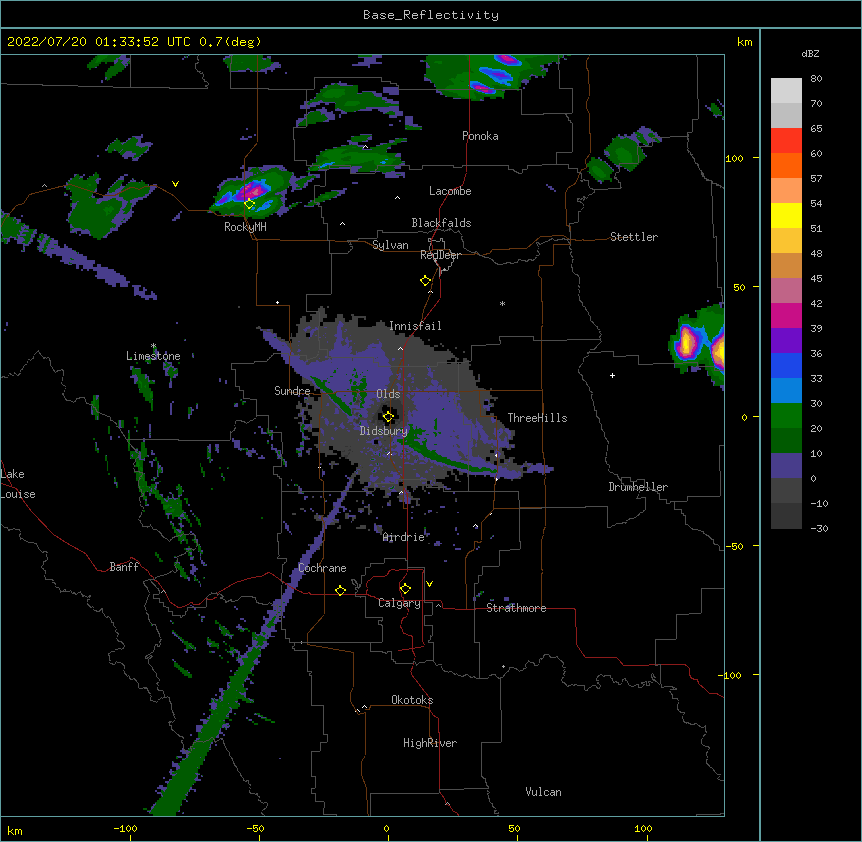Select the Sylvan label
Viewport: 862px width, 842px height.
click(390, 245)
